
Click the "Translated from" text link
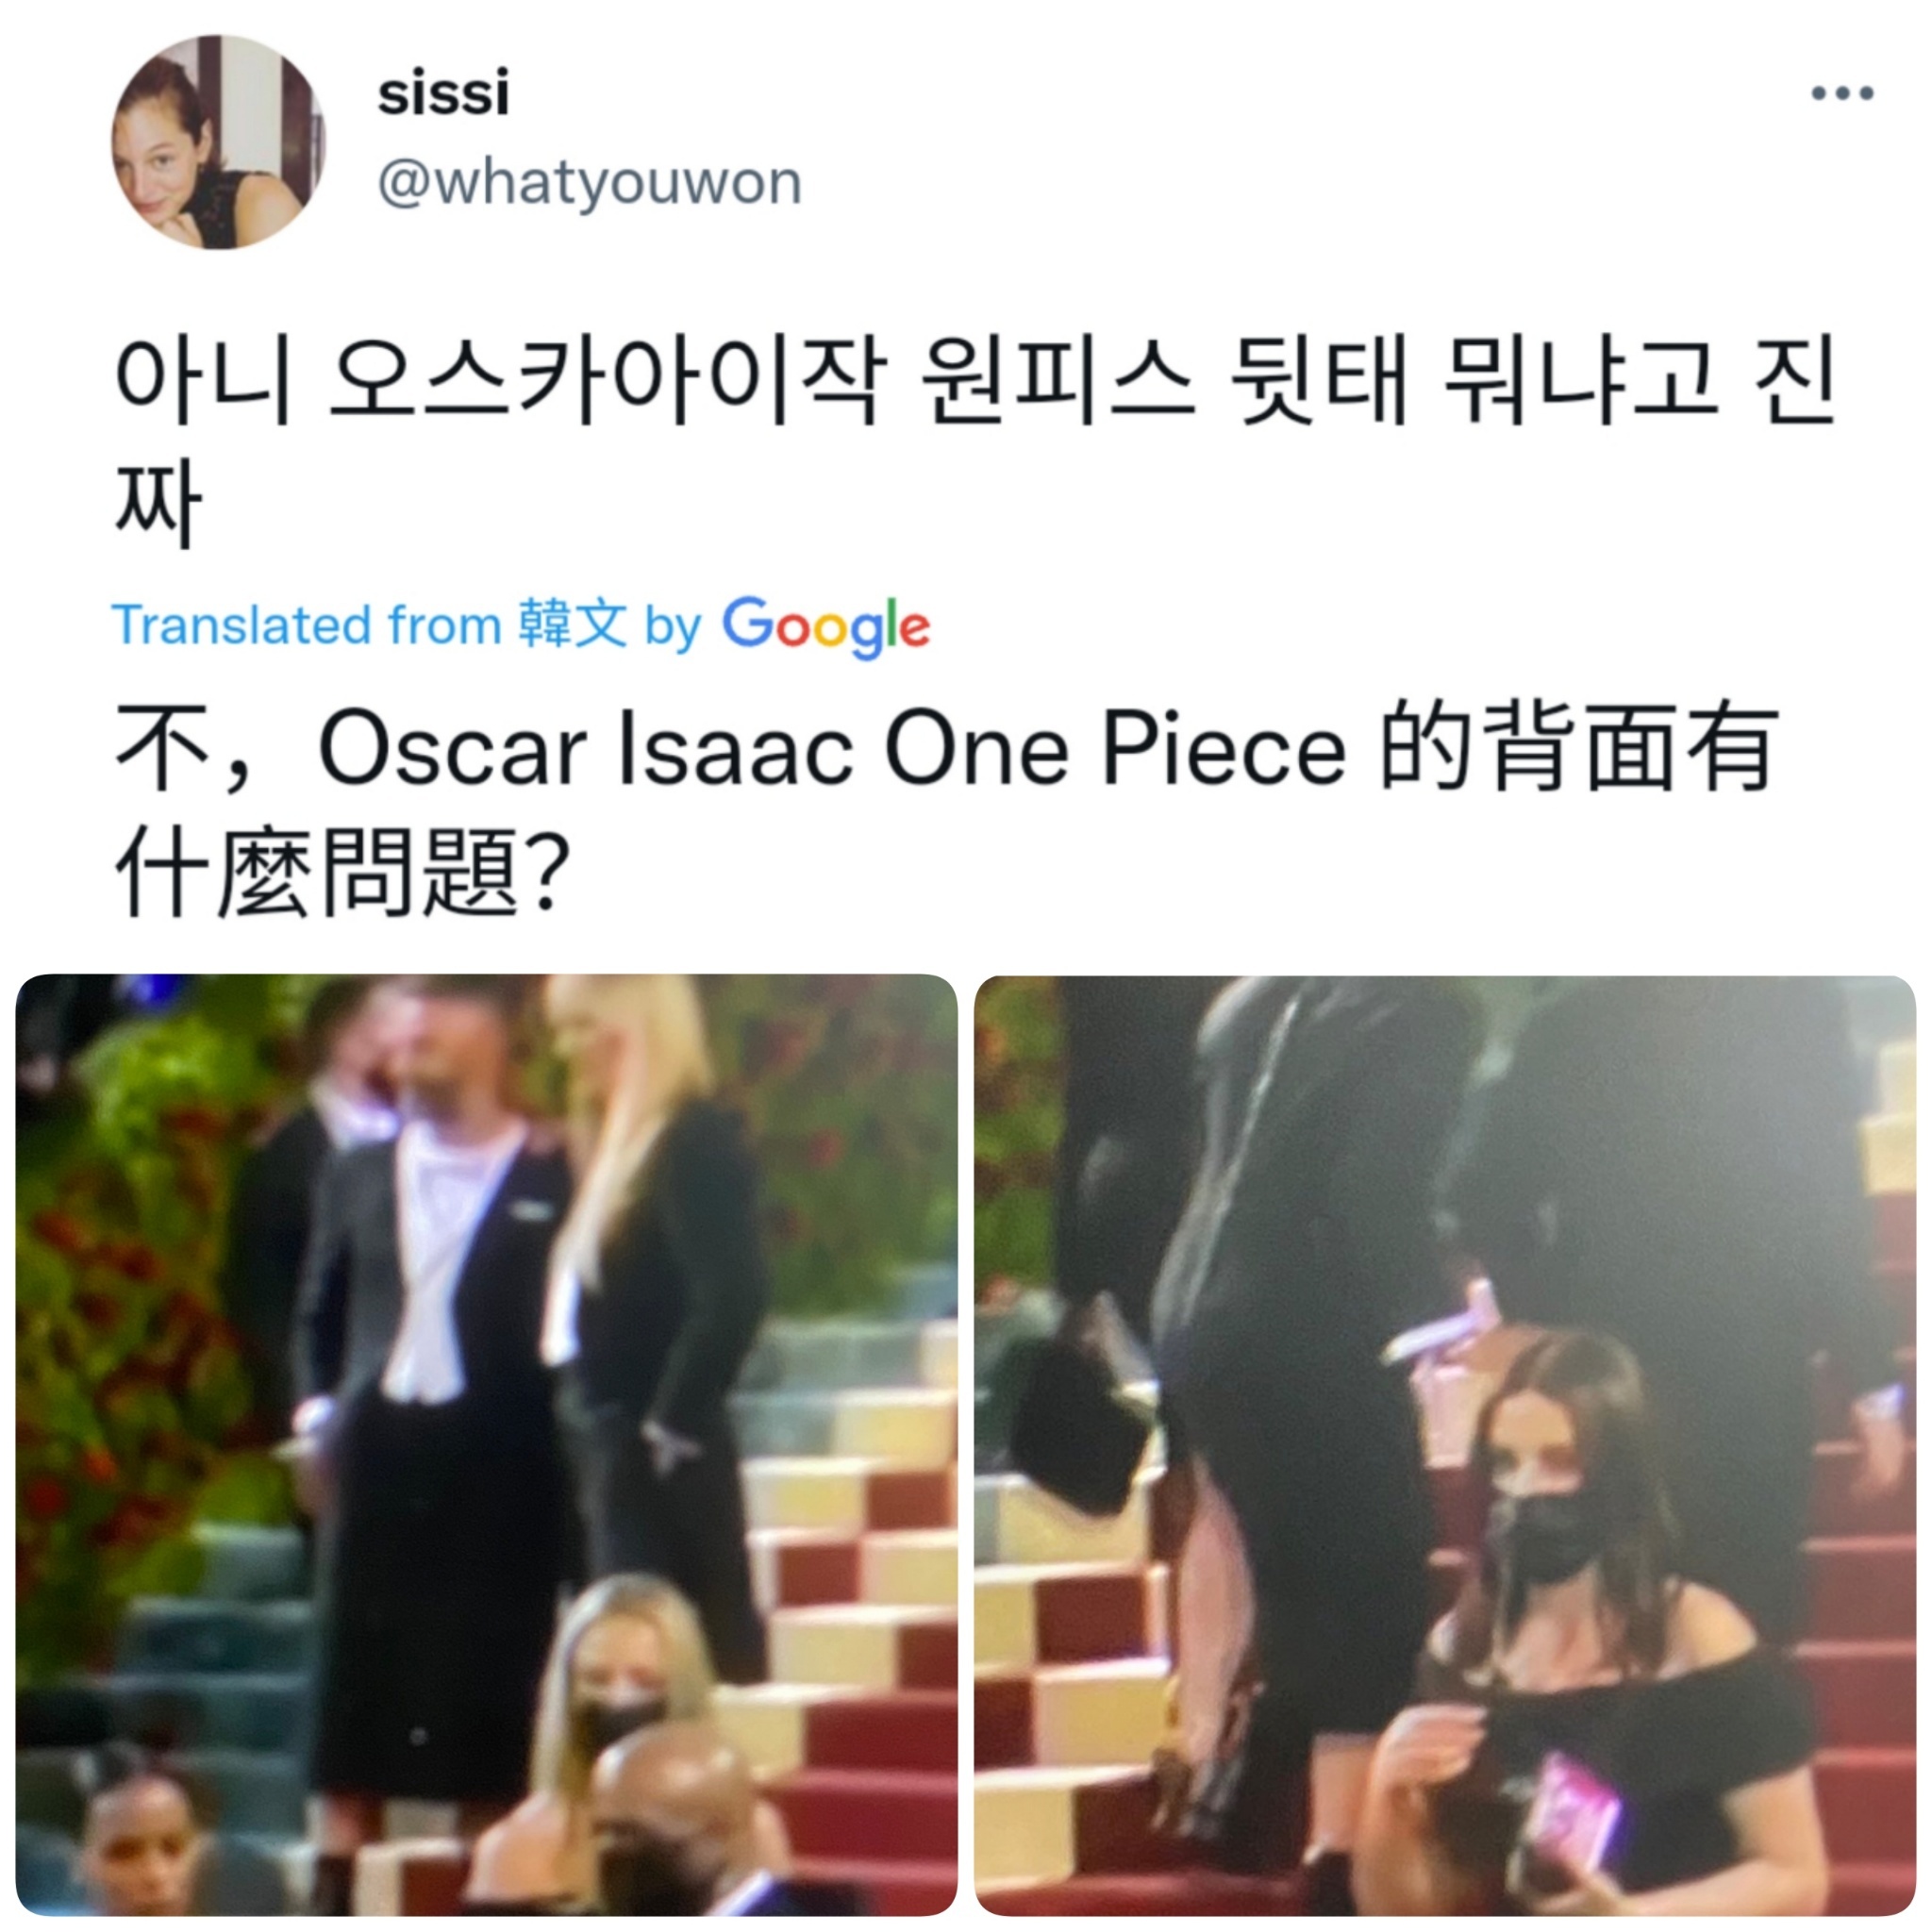pyautogui.click(x=307, y=626)
